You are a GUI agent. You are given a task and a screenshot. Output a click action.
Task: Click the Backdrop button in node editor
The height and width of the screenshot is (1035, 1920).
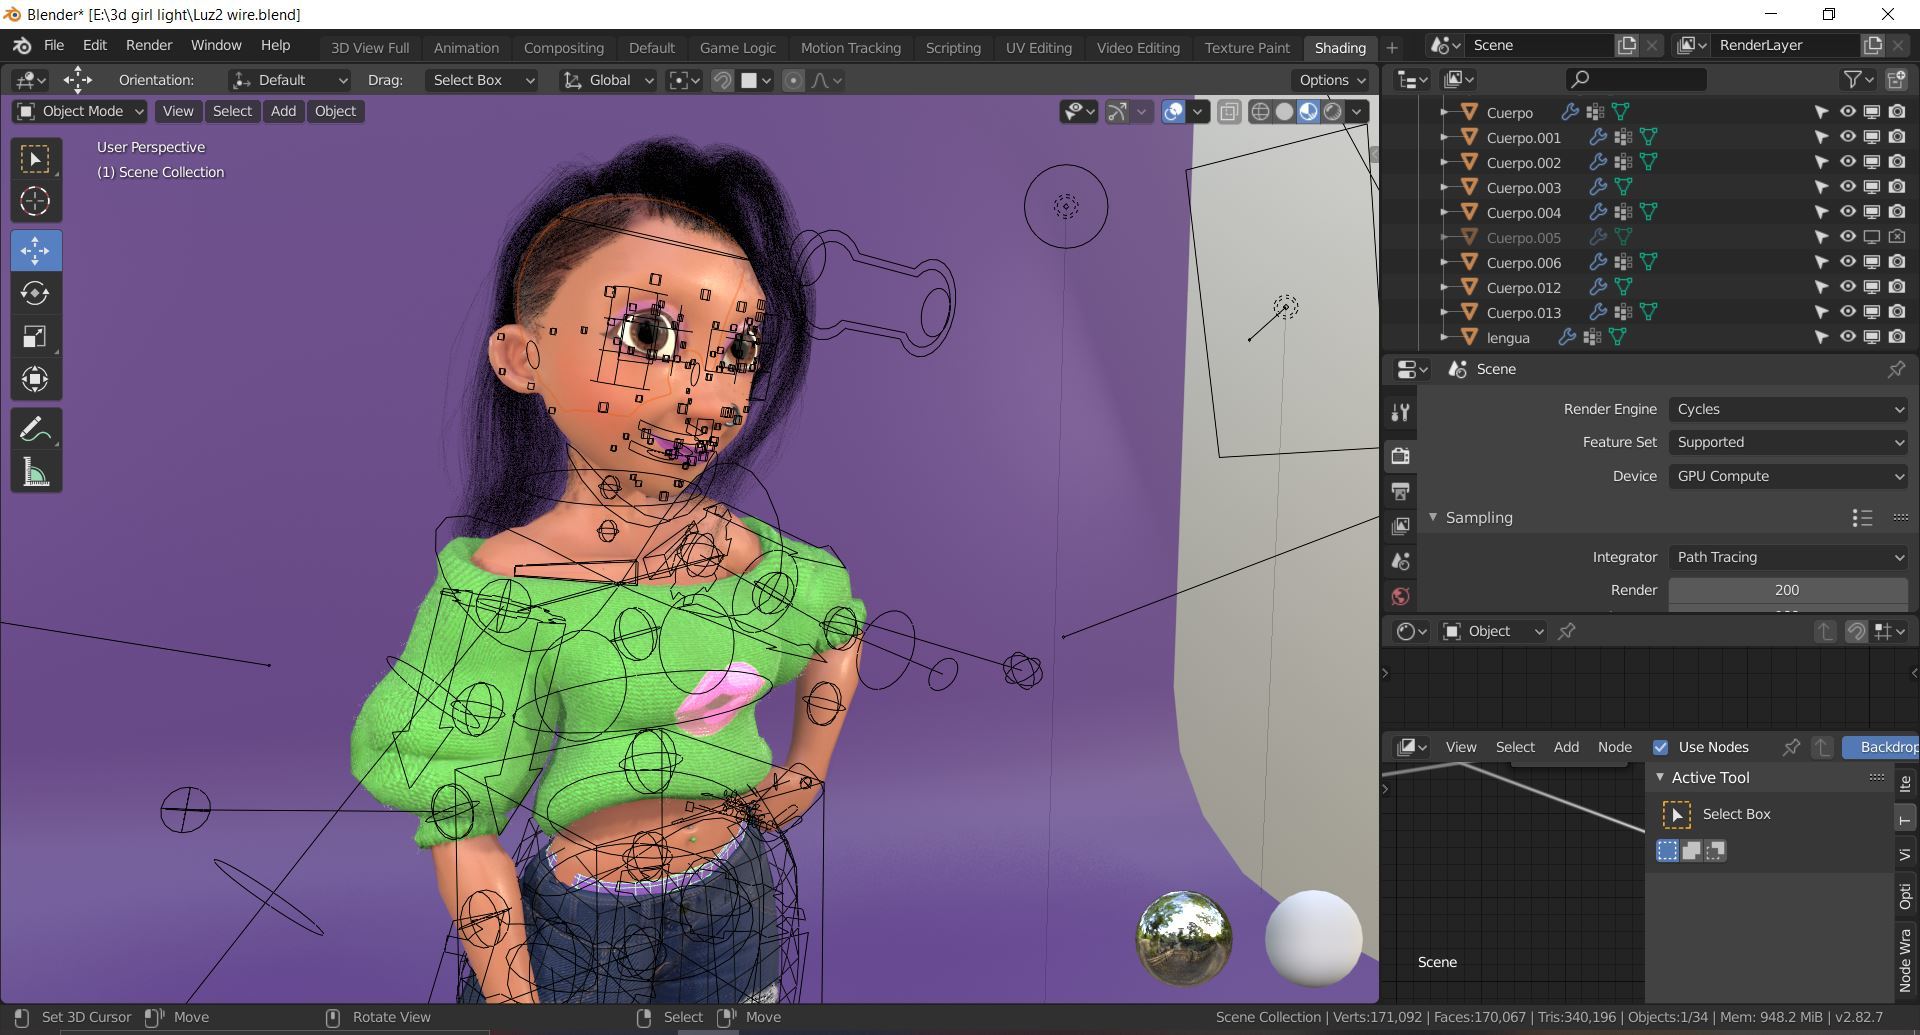(x=1885, y=747)
